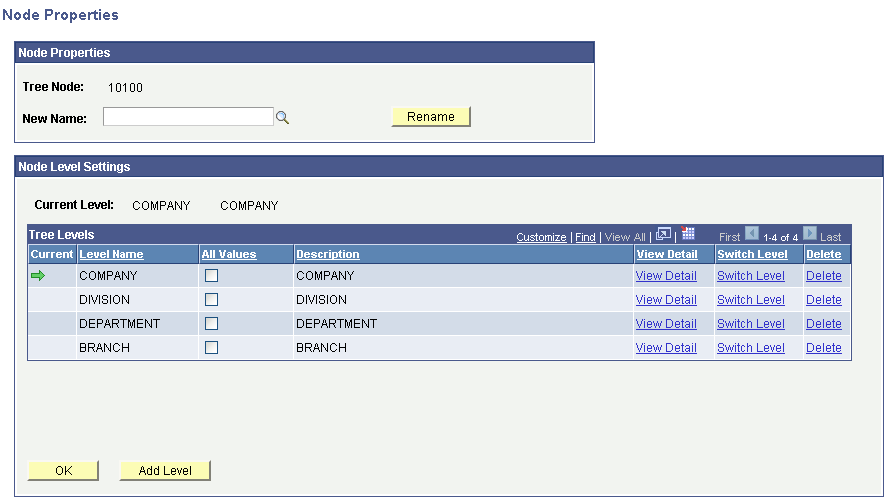892x504 pixels.
Task: Check All Values for COMPANY row
Action: click(x=212, y=276)
